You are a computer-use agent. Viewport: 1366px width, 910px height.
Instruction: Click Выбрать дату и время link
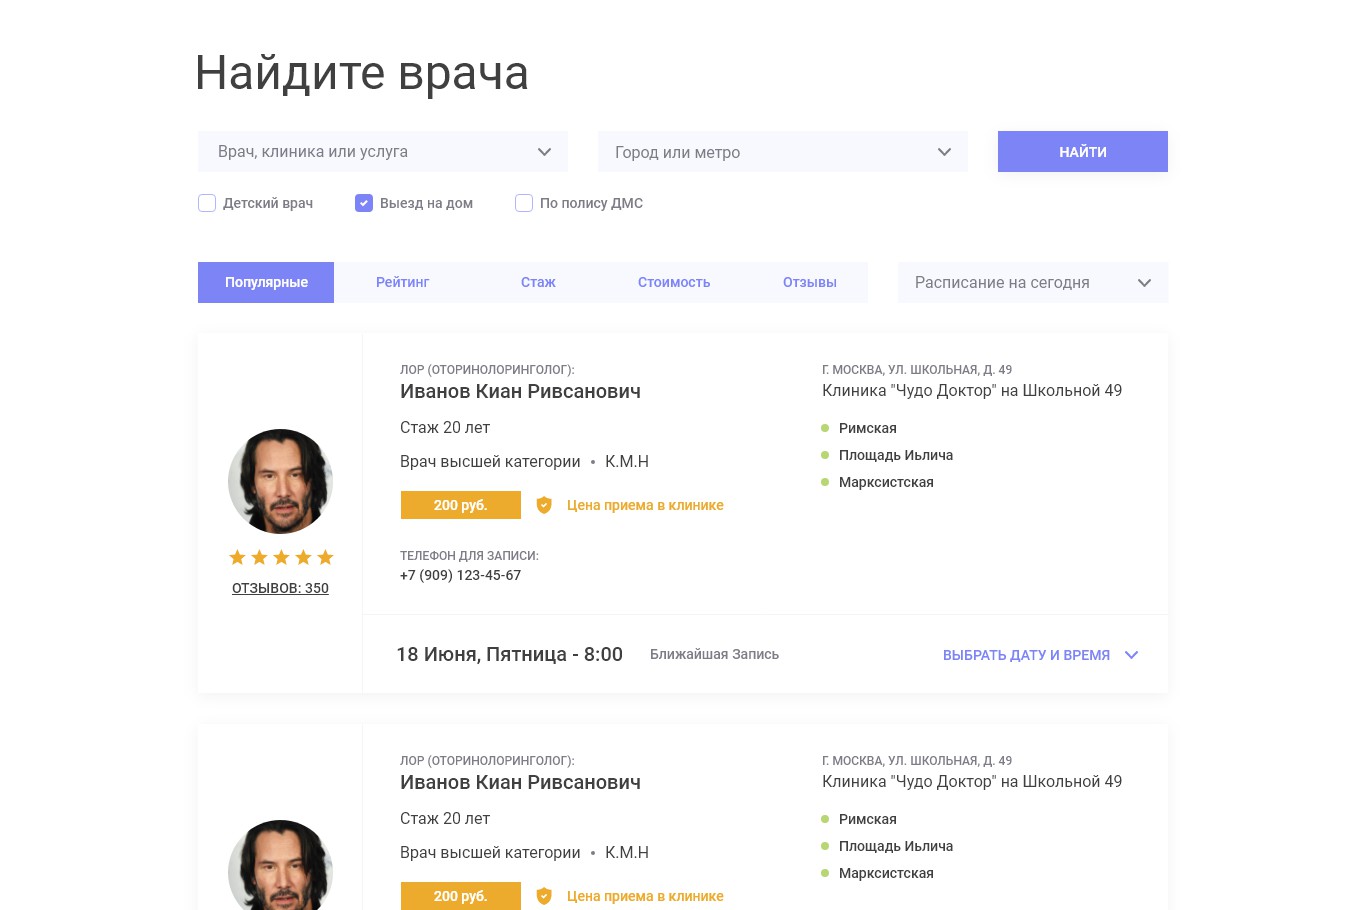coord(1026,655)
